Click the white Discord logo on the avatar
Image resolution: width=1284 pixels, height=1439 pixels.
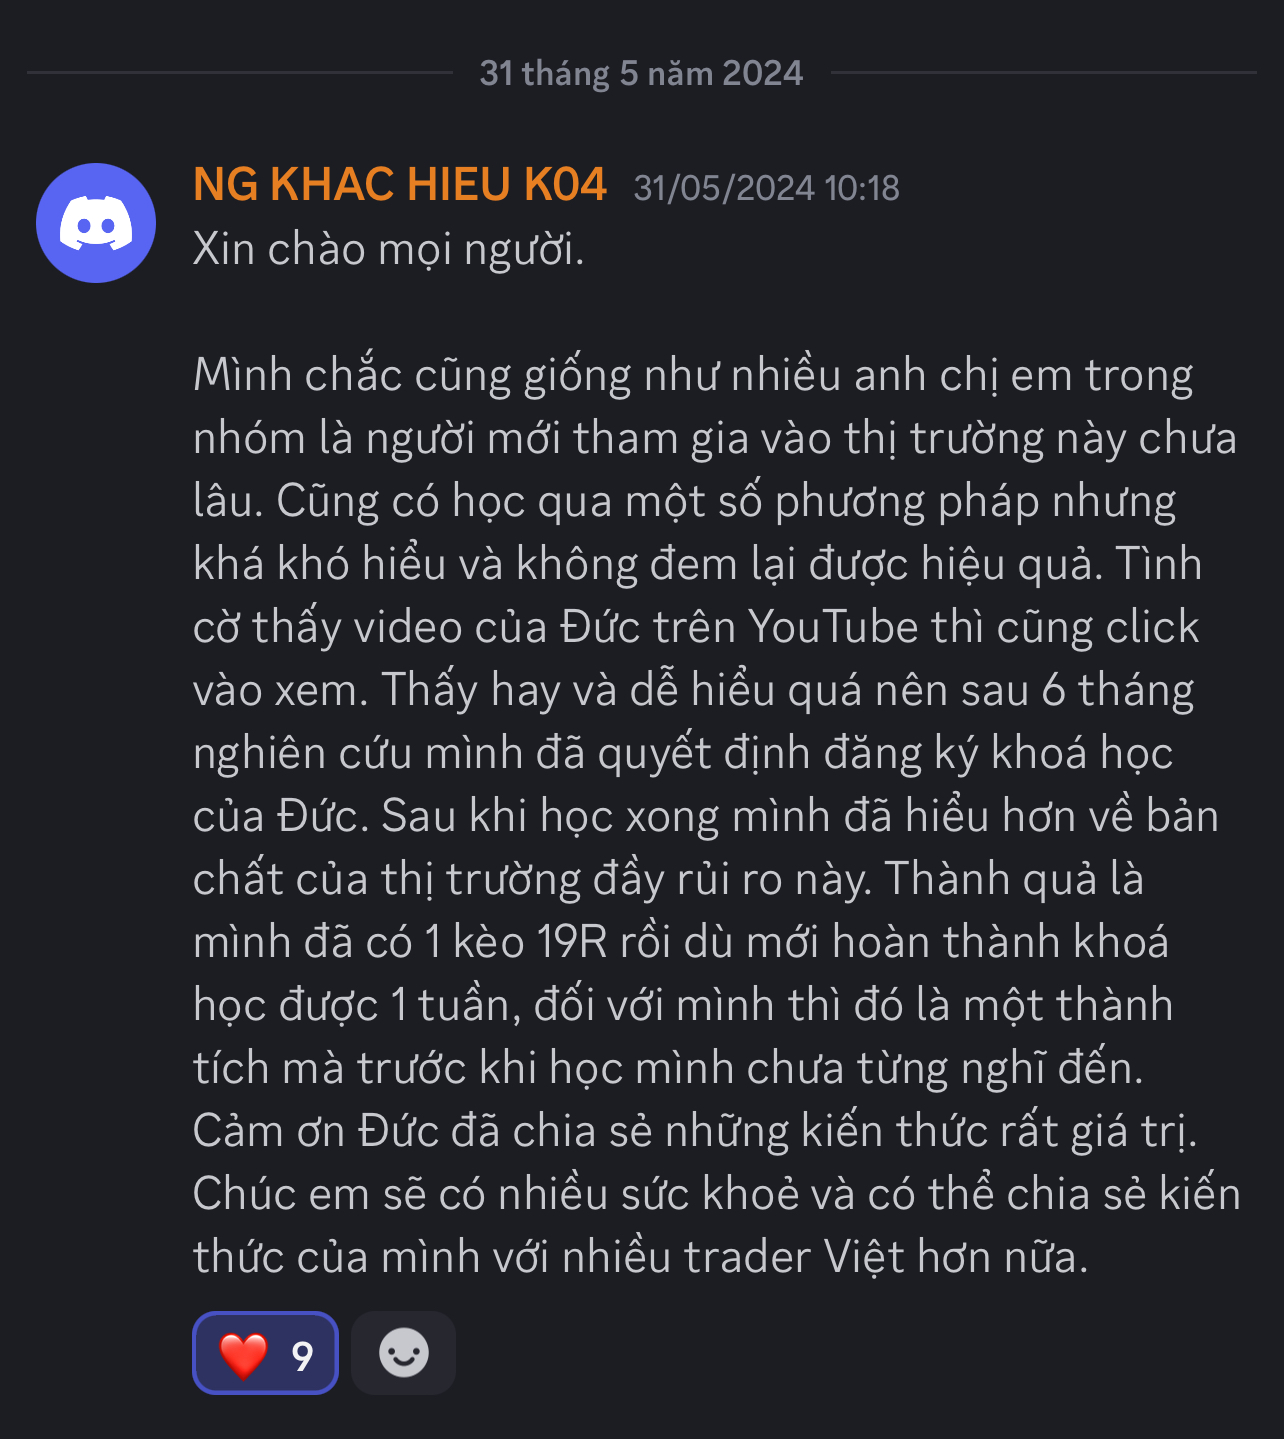click(96, 223)
